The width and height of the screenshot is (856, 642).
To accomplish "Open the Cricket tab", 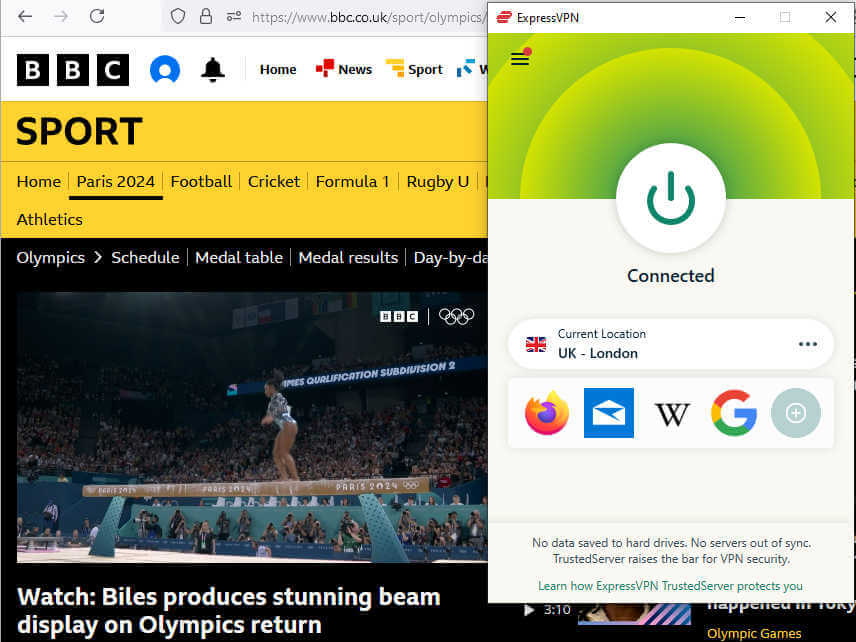I will 274,181.
